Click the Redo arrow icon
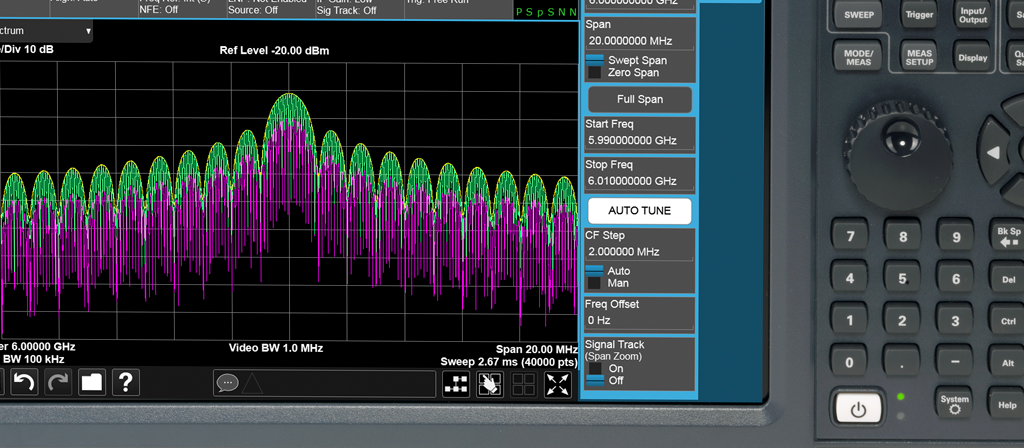Image resolution: width=1024 pixels, height=448 pixels. (58, 381)
